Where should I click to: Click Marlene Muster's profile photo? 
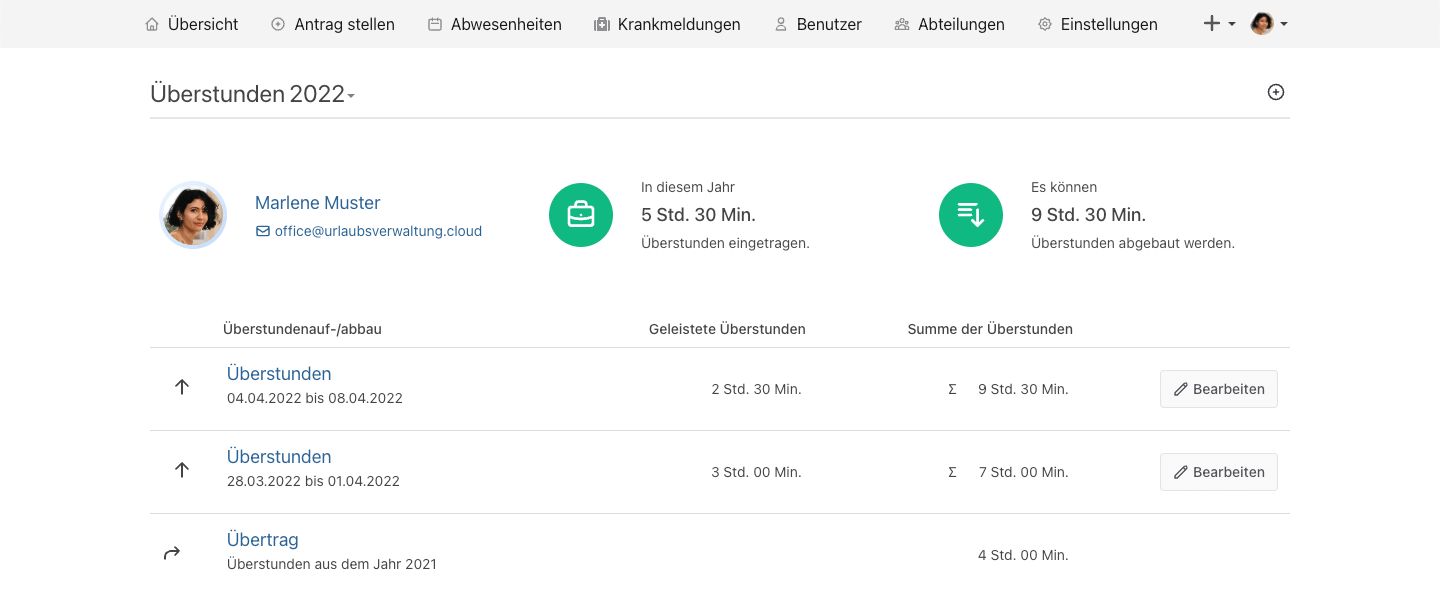[x=193, y=214]
